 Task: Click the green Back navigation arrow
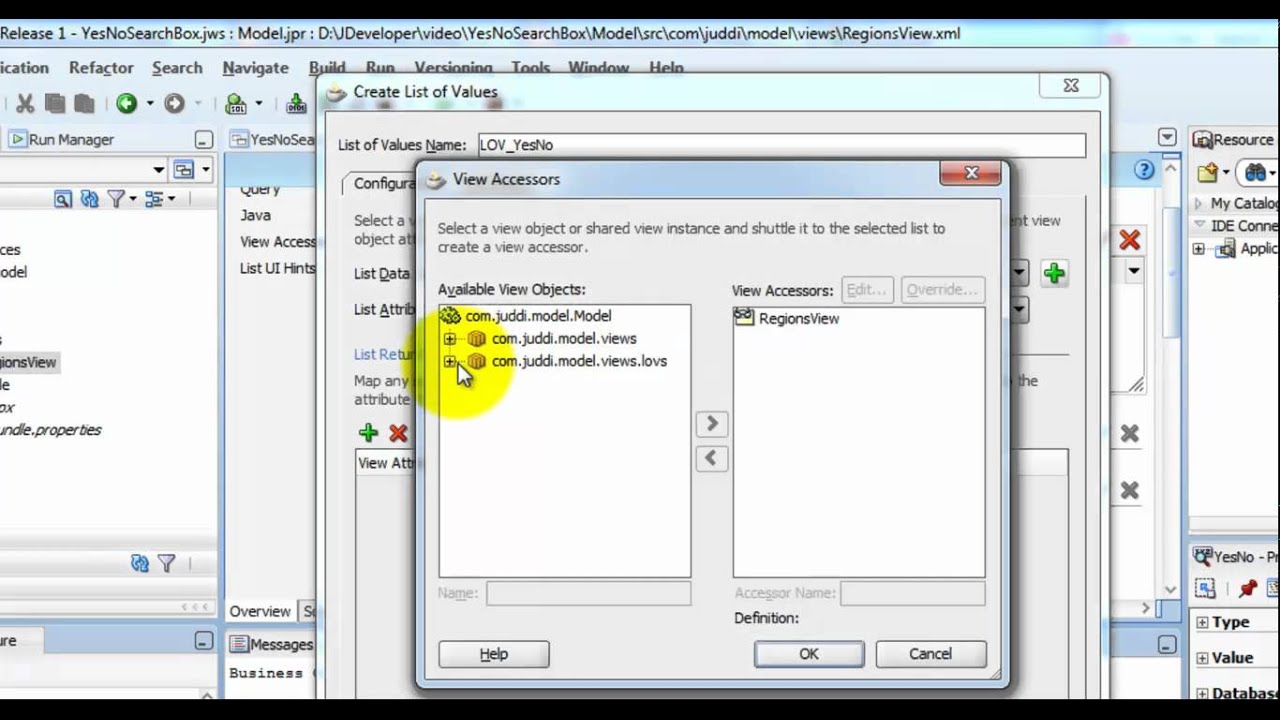pyautogui.click(x=126, y=103)
